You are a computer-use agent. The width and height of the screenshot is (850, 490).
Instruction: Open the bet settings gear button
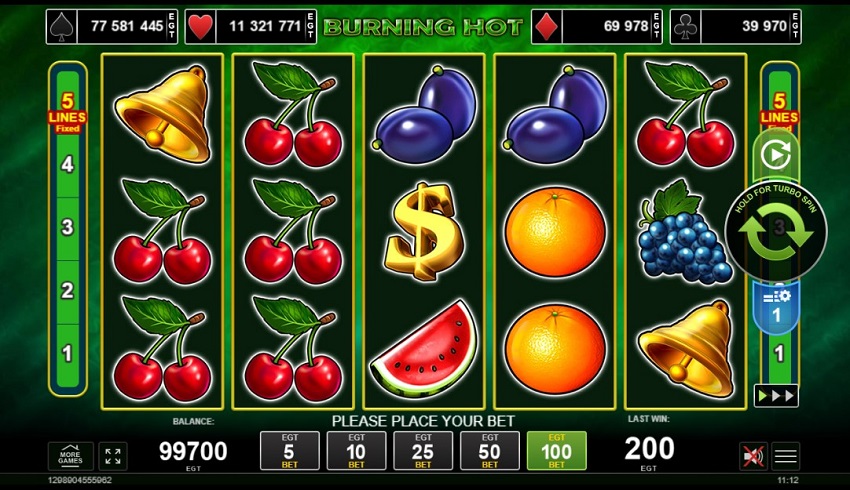[x=776, y=306]
